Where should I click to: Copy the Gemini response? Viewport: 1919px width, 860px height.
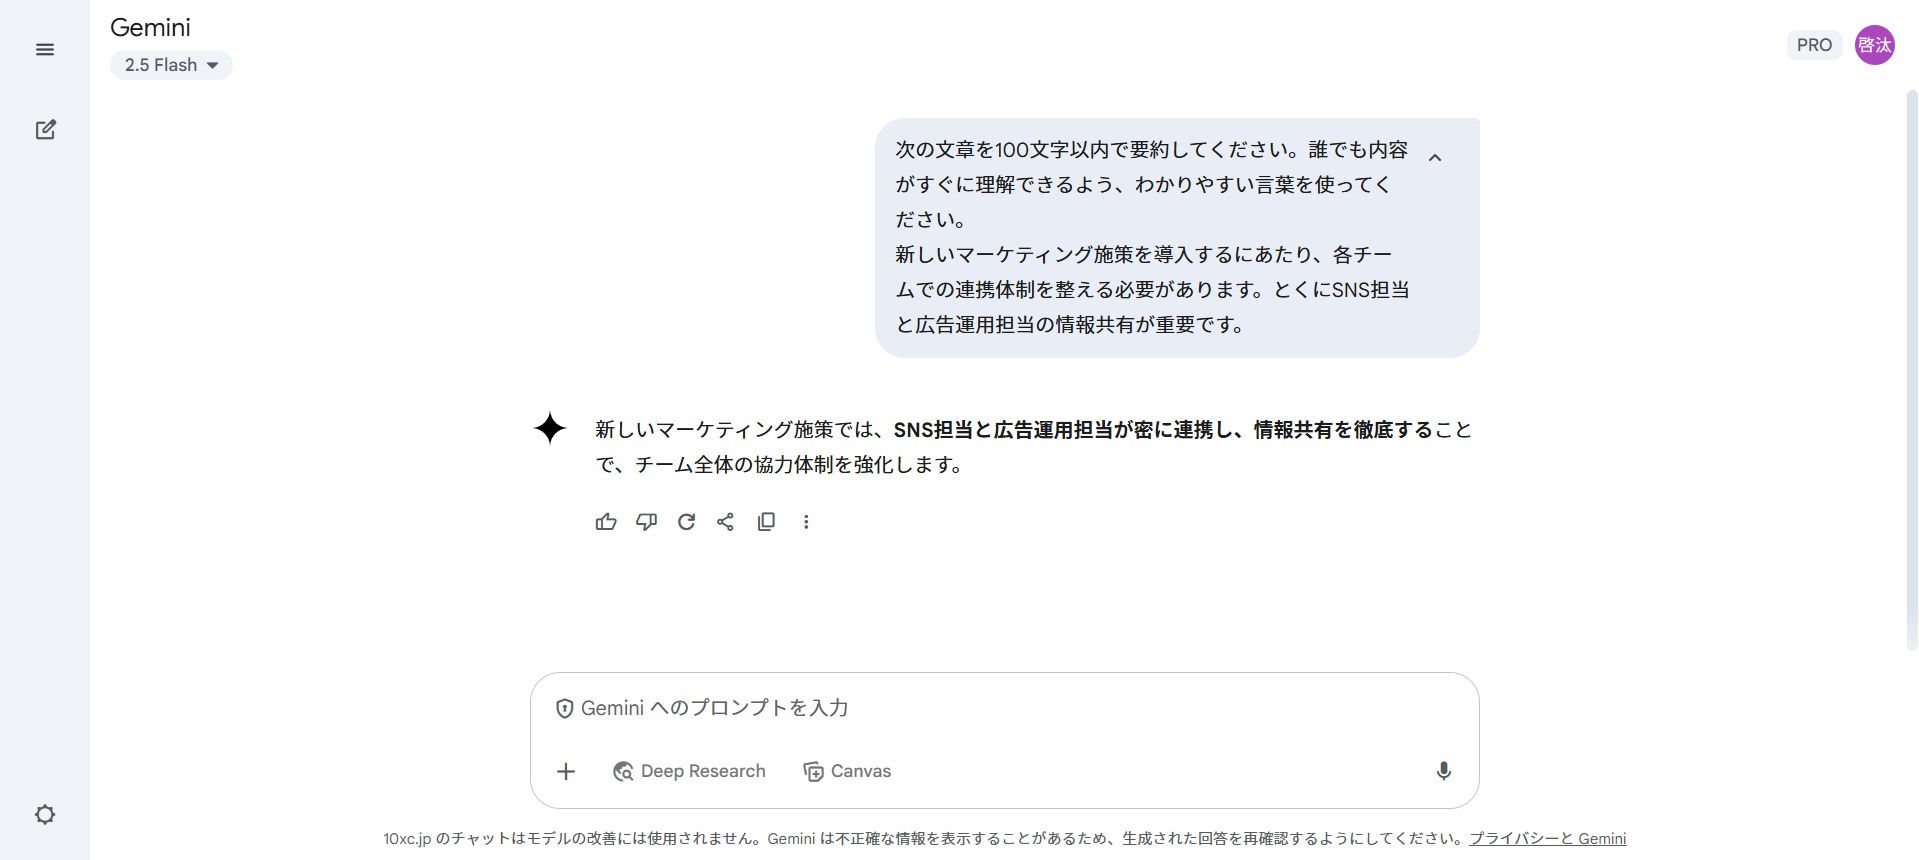pos(766,521)
